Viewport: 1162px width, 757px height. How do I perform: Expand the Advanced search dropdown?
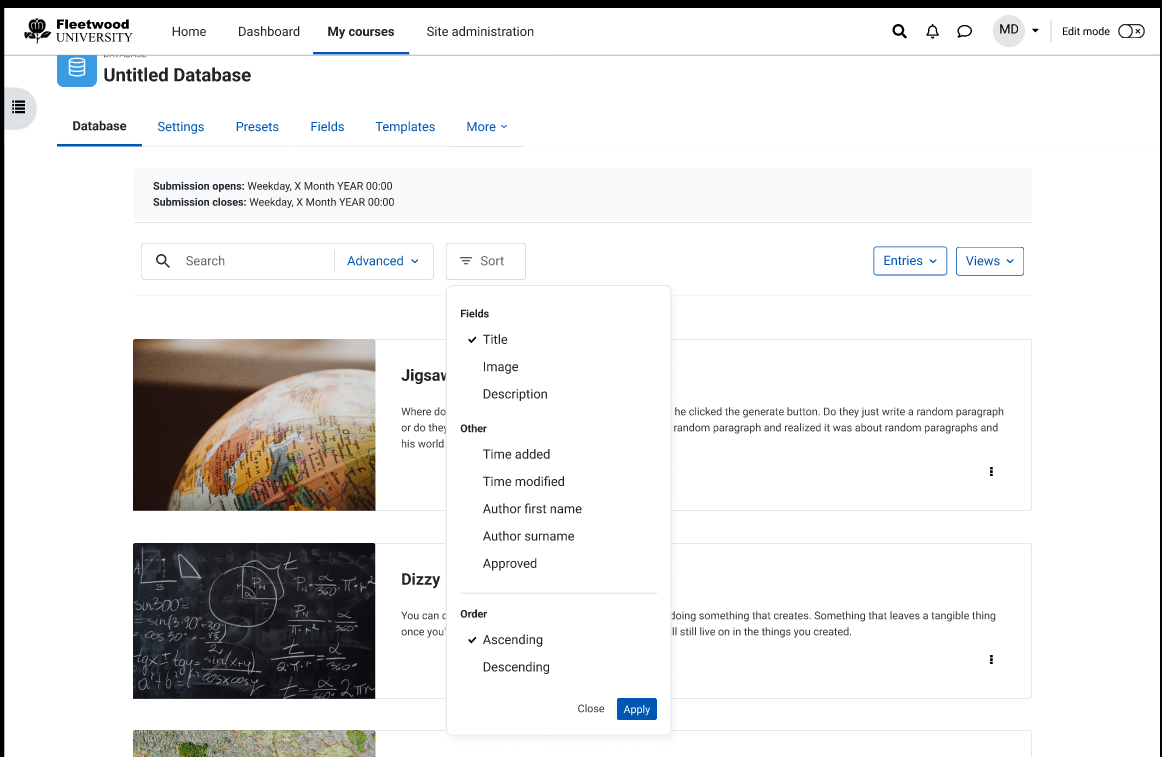pyautogui.click(x=383, y=261)
